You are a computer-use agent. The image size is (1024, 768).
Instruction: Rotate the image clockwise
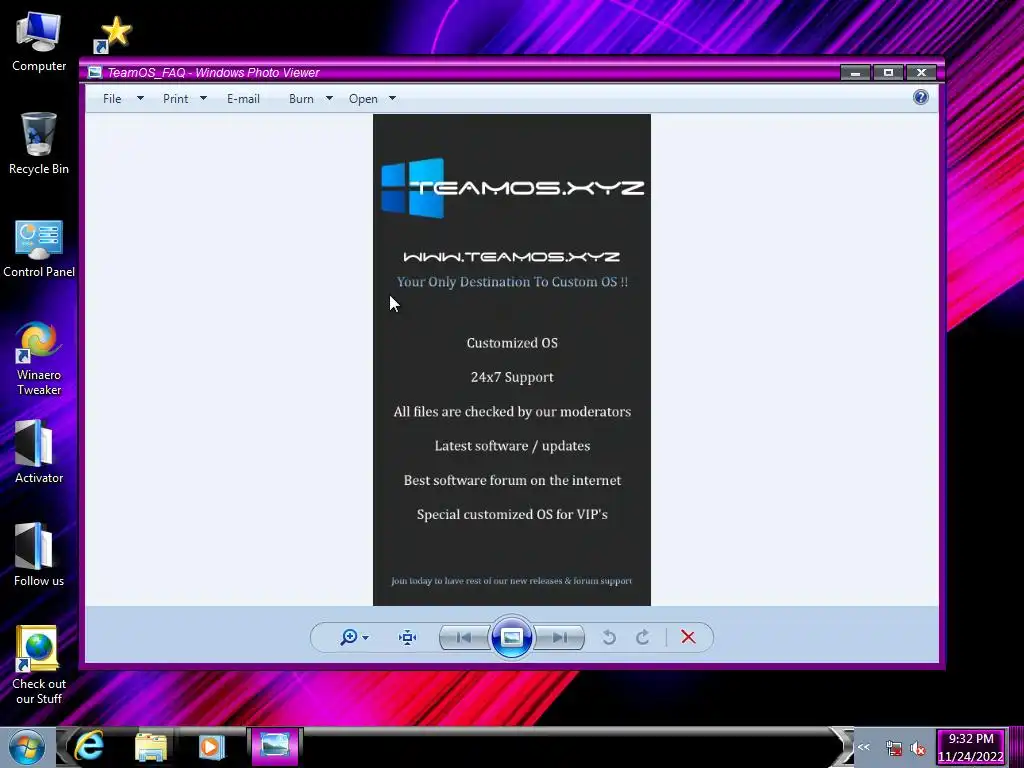(643, 637)
